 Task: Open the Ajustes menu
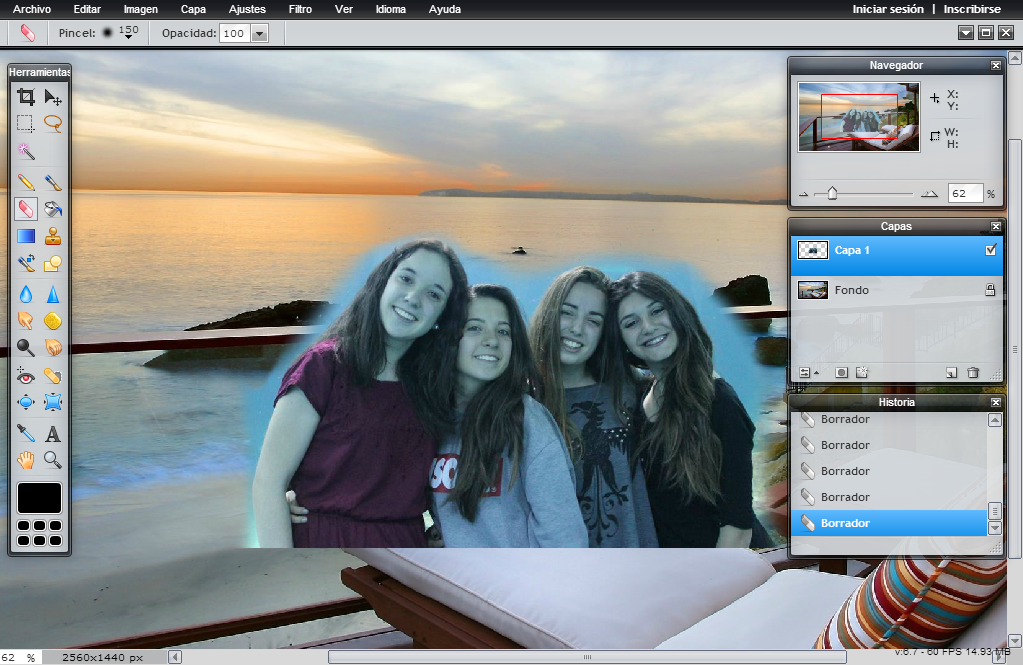tap(247, 9)
